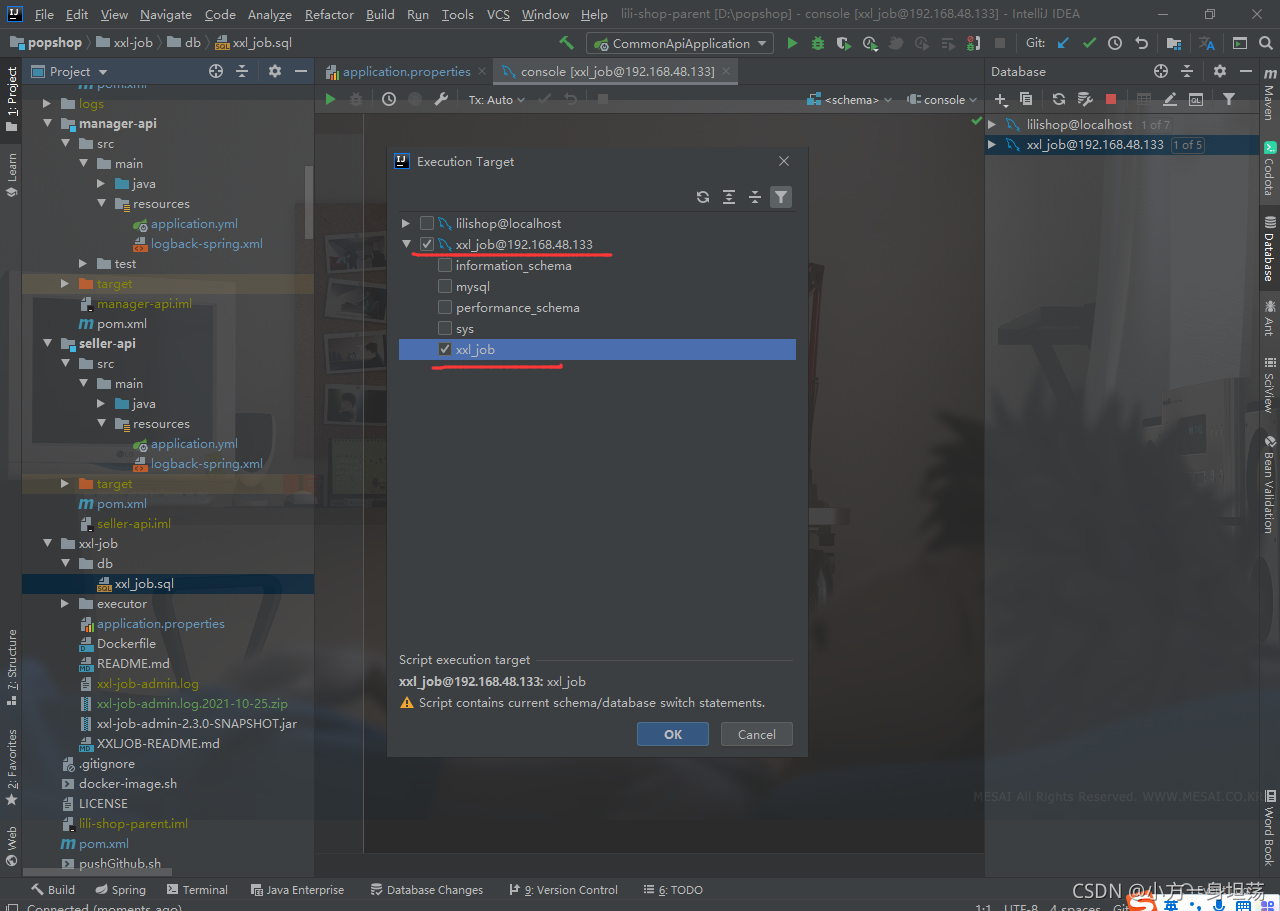Open query history clock icon in console toolbar
The image size is (1280, 911).
[389, 99]
